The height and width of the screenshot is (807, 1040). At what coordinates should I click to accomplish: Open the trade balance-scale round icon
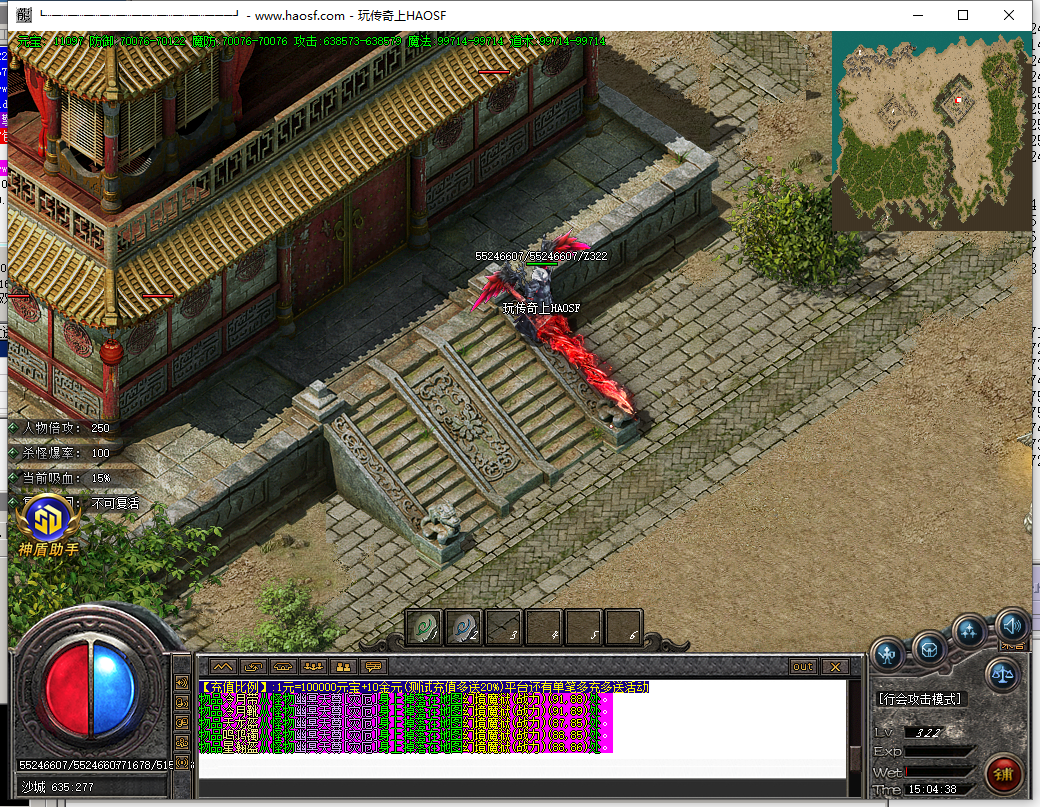(1003, 673)
